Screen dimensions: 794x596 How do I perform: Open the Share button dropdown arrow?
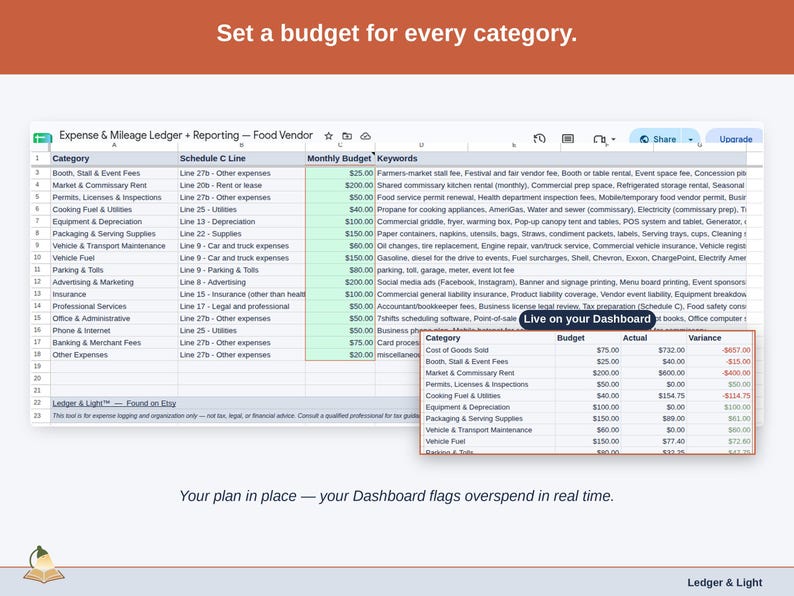(690, 139)
